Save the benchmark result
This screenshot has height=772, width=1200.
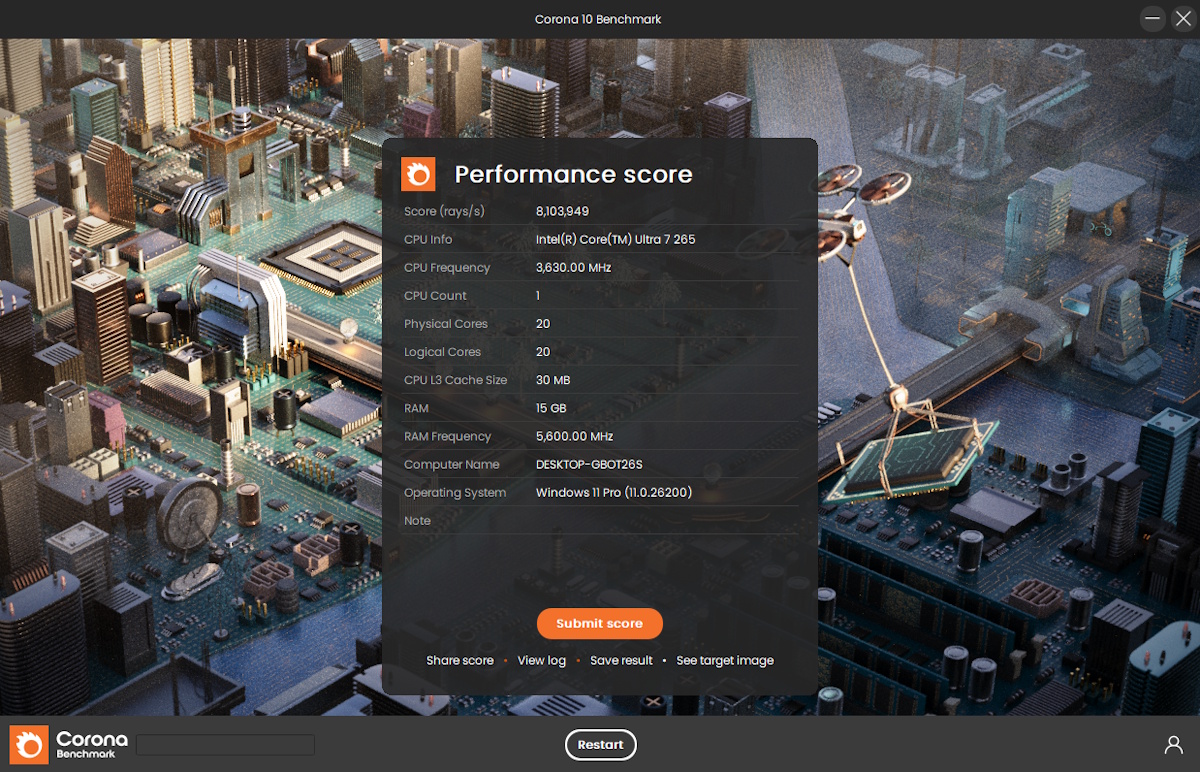click(x=621, y=660)
